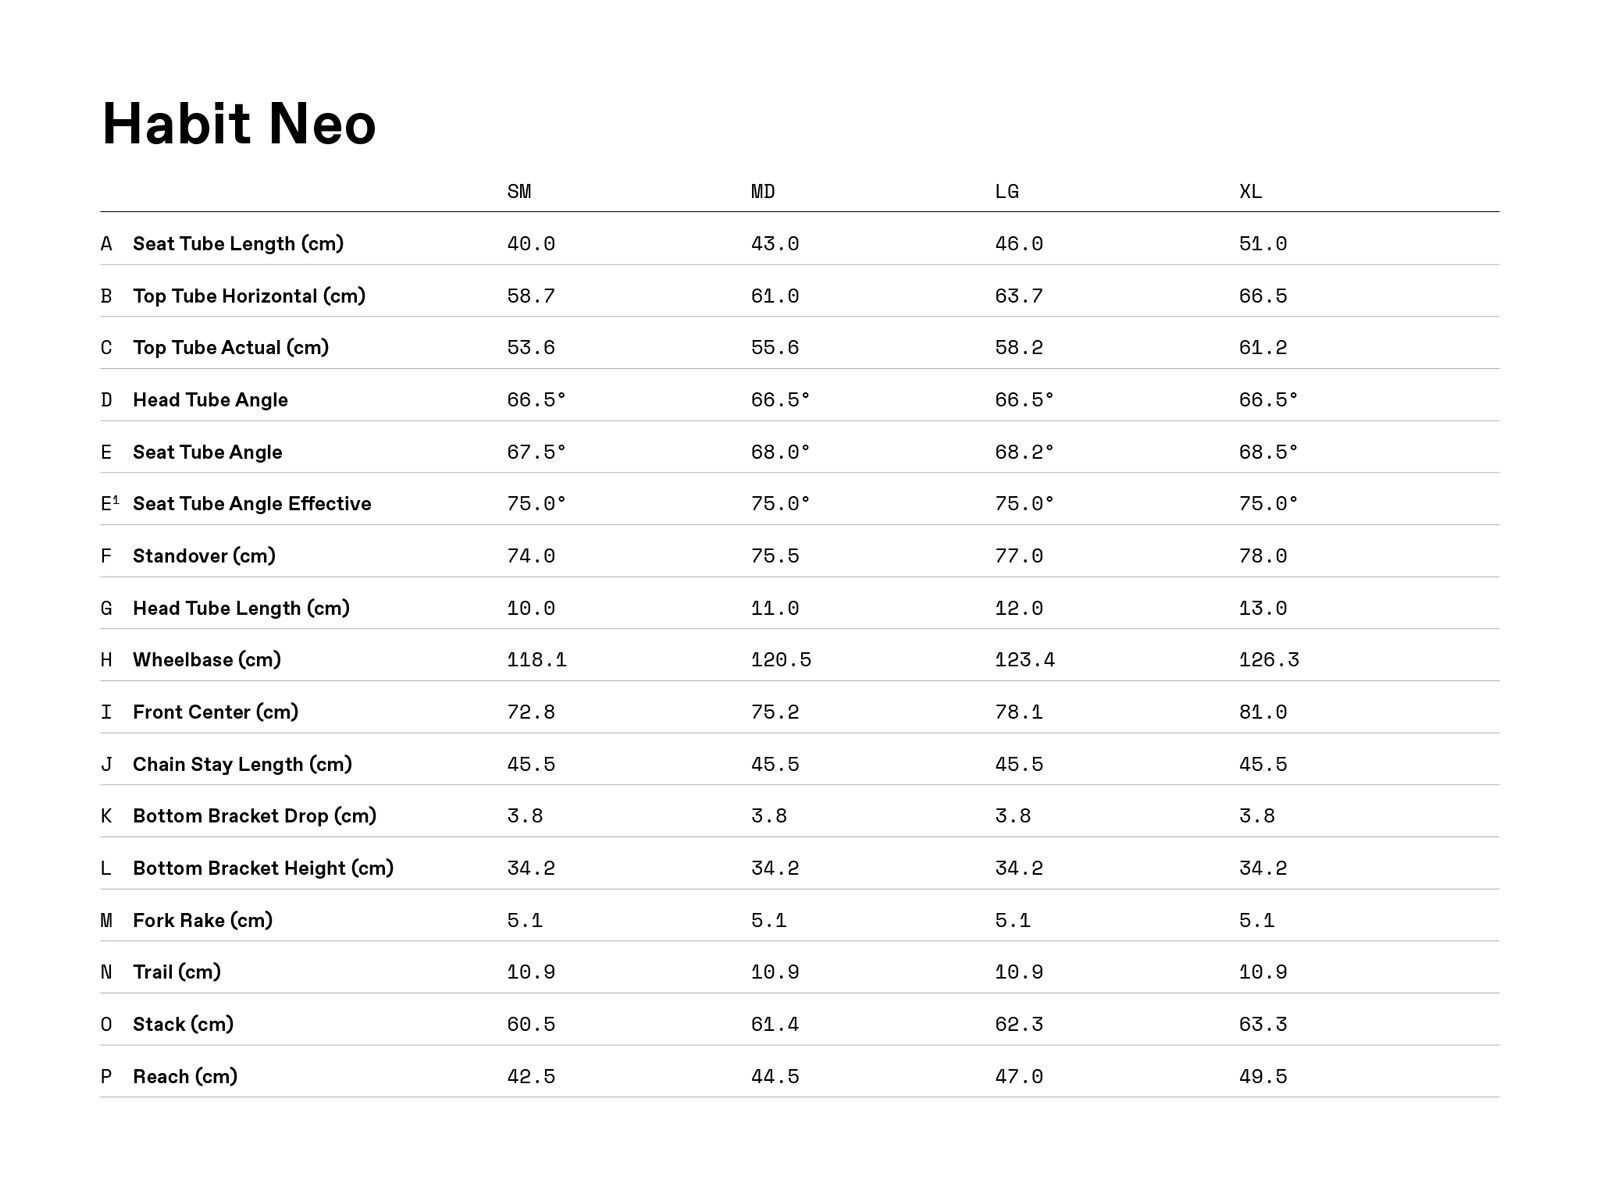The width and height of the screenshot is (1600, 1200).
Task: Click the LG Seat Tube Angle value 68.2°
Action: [x=1025, y=452]
